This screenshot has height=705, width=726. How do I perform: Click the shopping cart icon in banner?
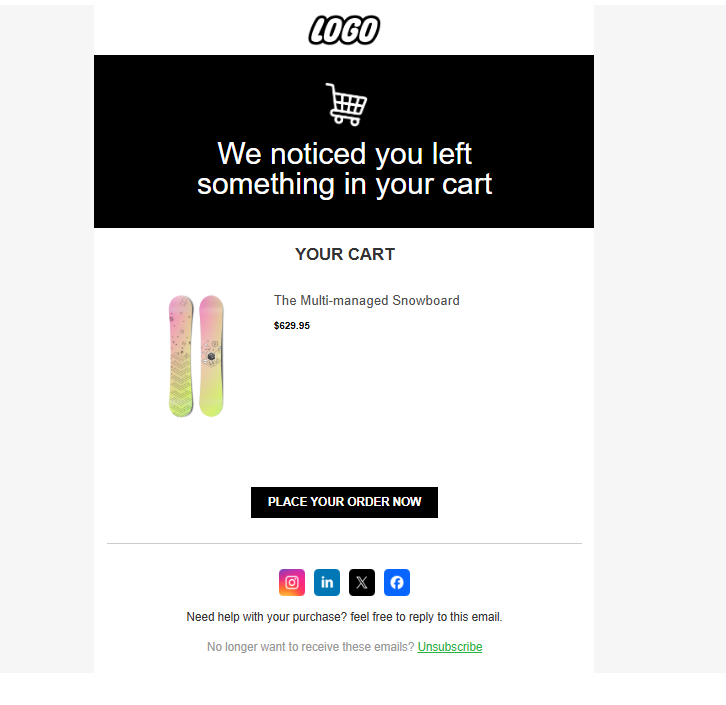[x=346, y=104]
